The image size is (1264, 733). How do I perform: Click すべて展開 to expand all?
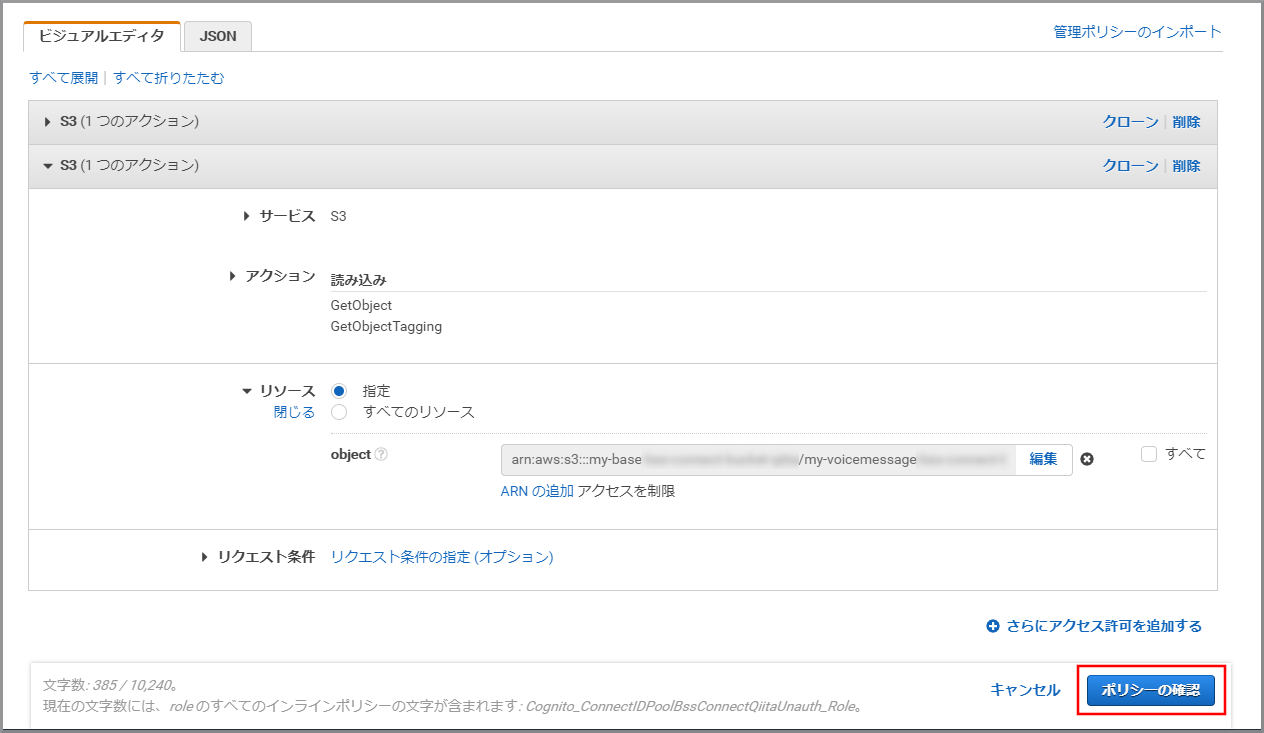point(64,78)
